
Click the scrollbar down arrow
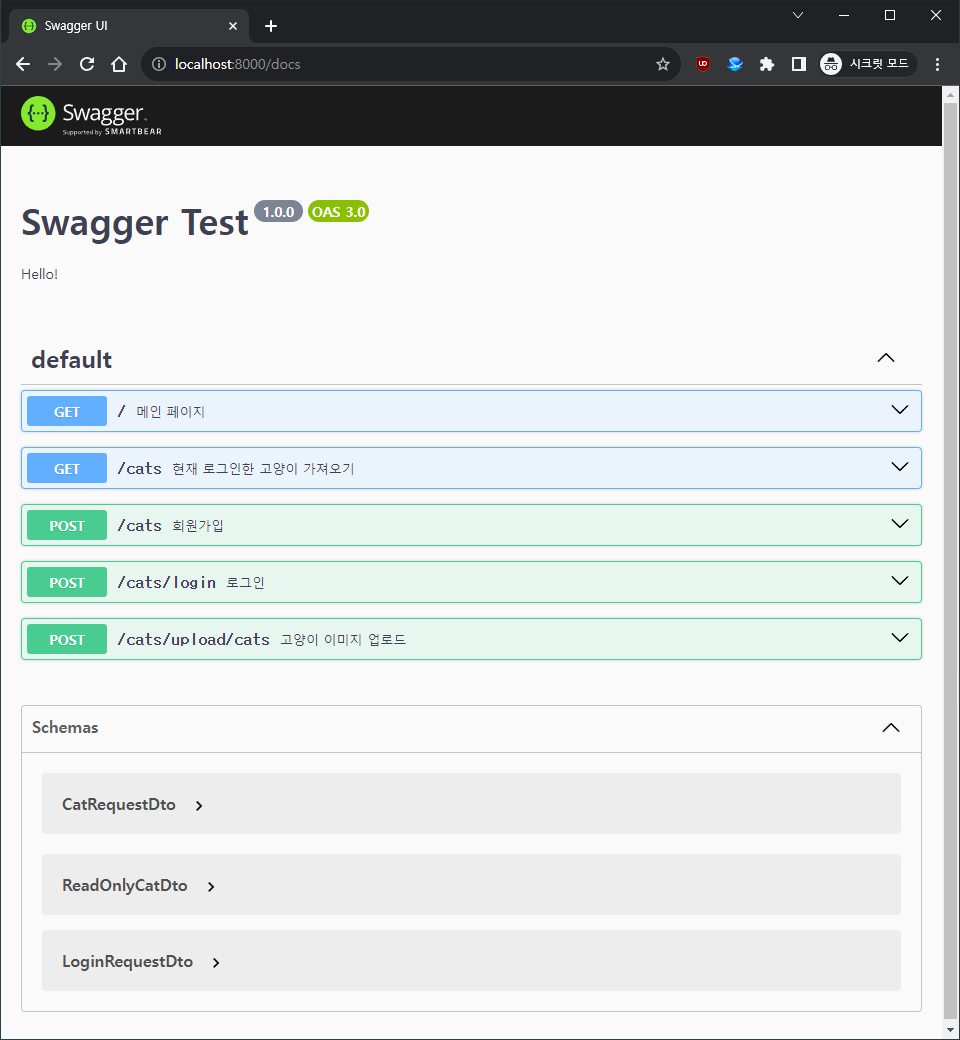point(951,1031)
